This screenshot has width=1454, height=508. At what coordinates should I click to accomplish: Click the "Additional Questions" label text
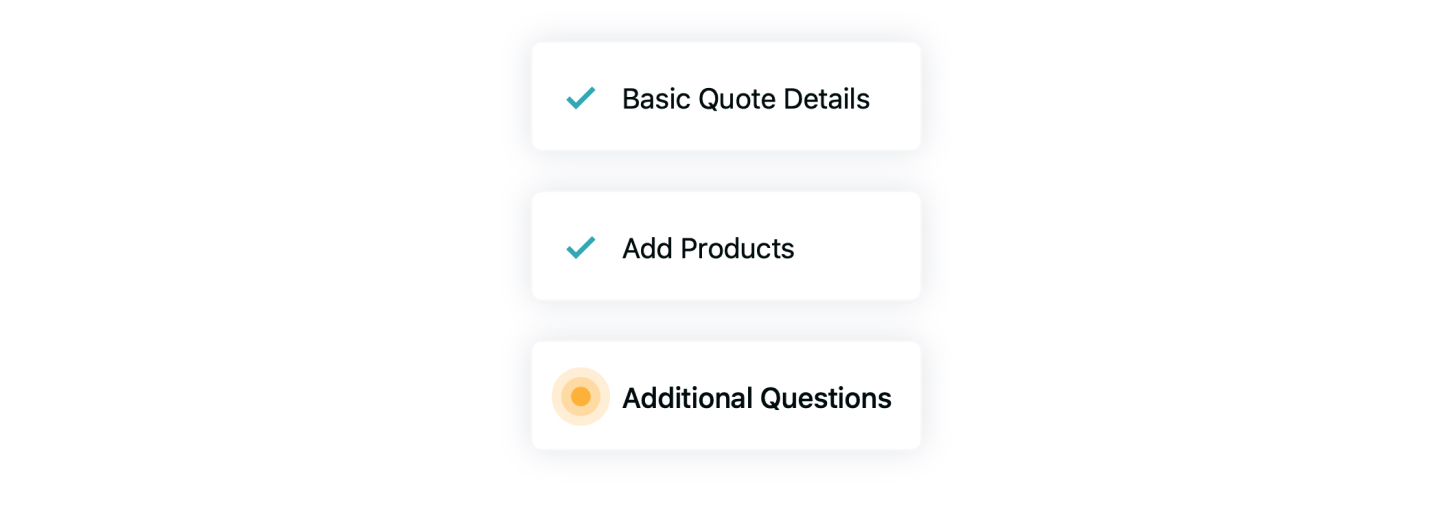(x=757, y=398)
